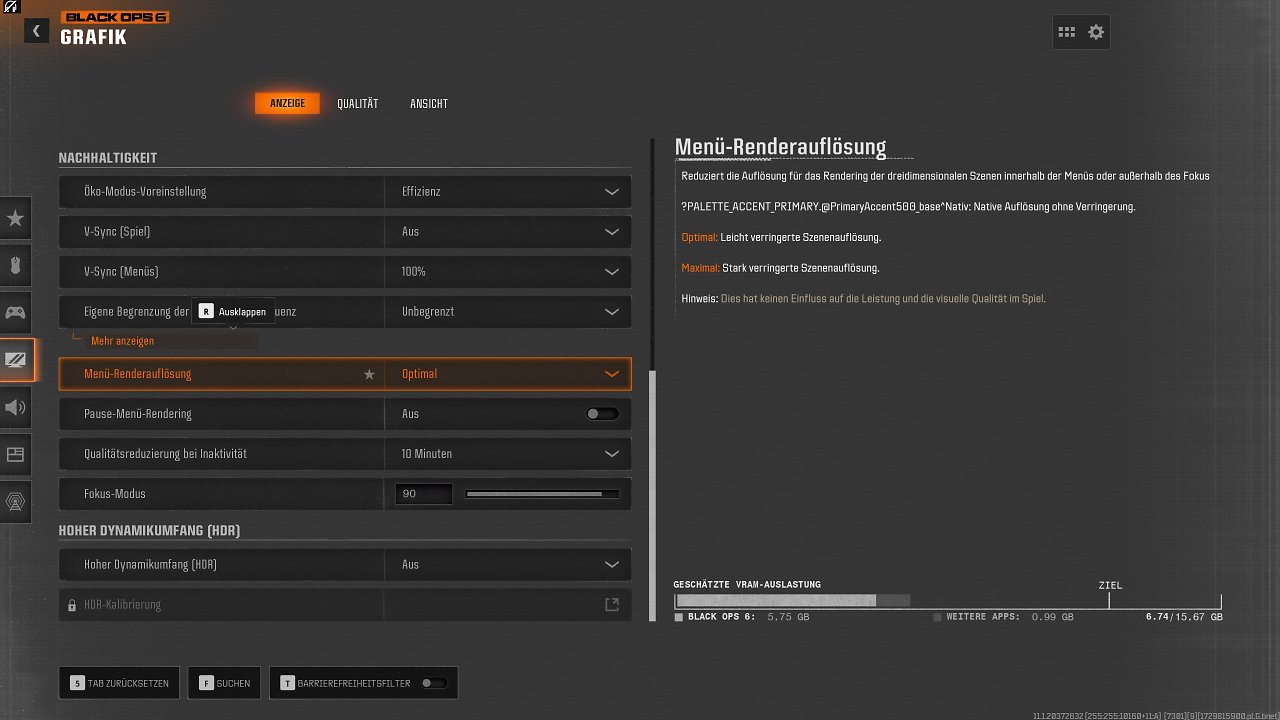Click the Pause-Menü-Rendering label
This screenshot has width=1280, height=720.
[x=138, y=414]
